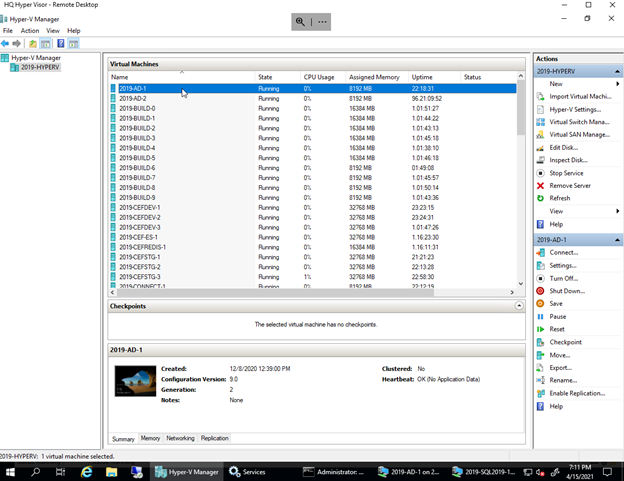Select the 2019-CEFDEV-1 virtual machine row
The image size is (624, 481).
(x=312, y=207)
